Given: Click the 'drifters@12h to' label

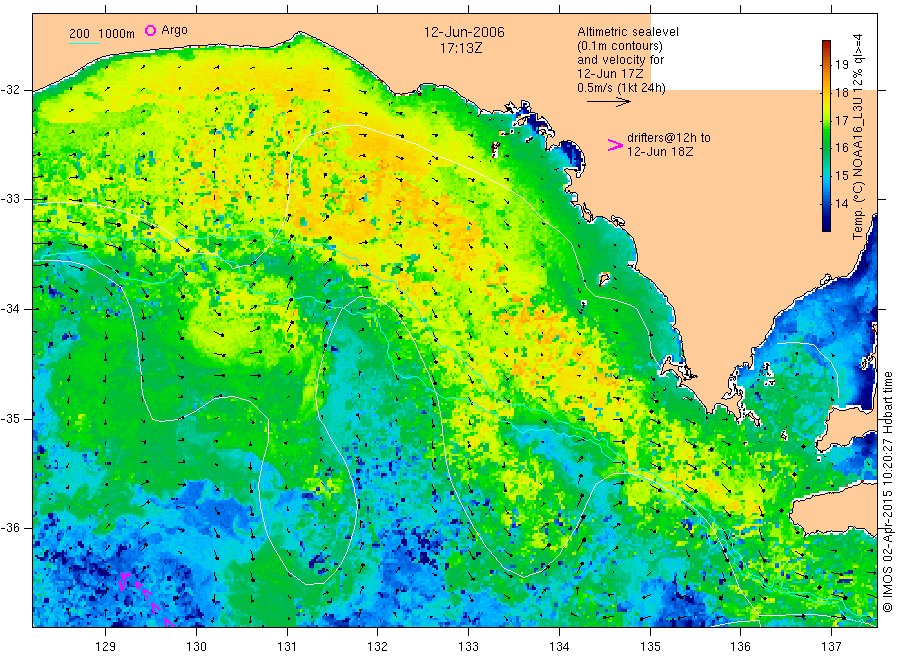Looking at the screenshot, I should click(x=669, y=138).
